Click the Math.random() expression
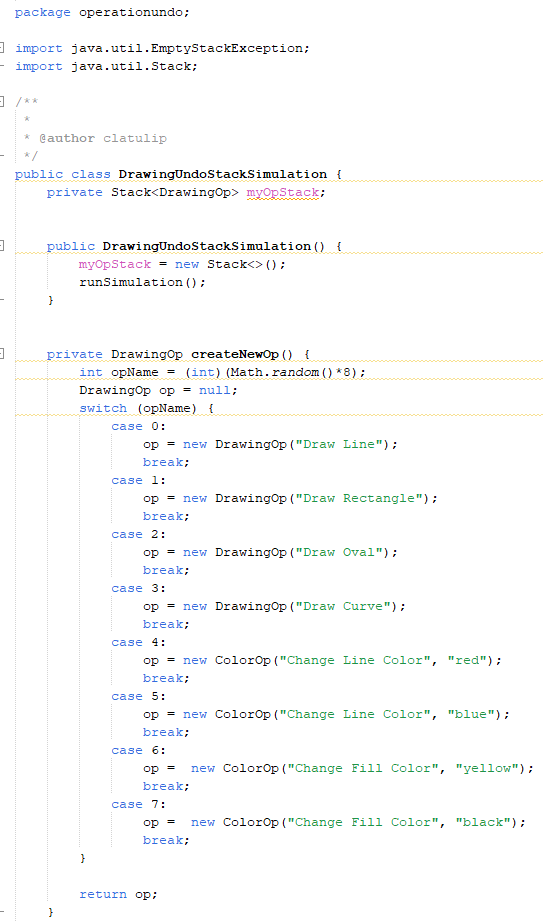Viewport: 543px width, 921px height. [282, 372]
